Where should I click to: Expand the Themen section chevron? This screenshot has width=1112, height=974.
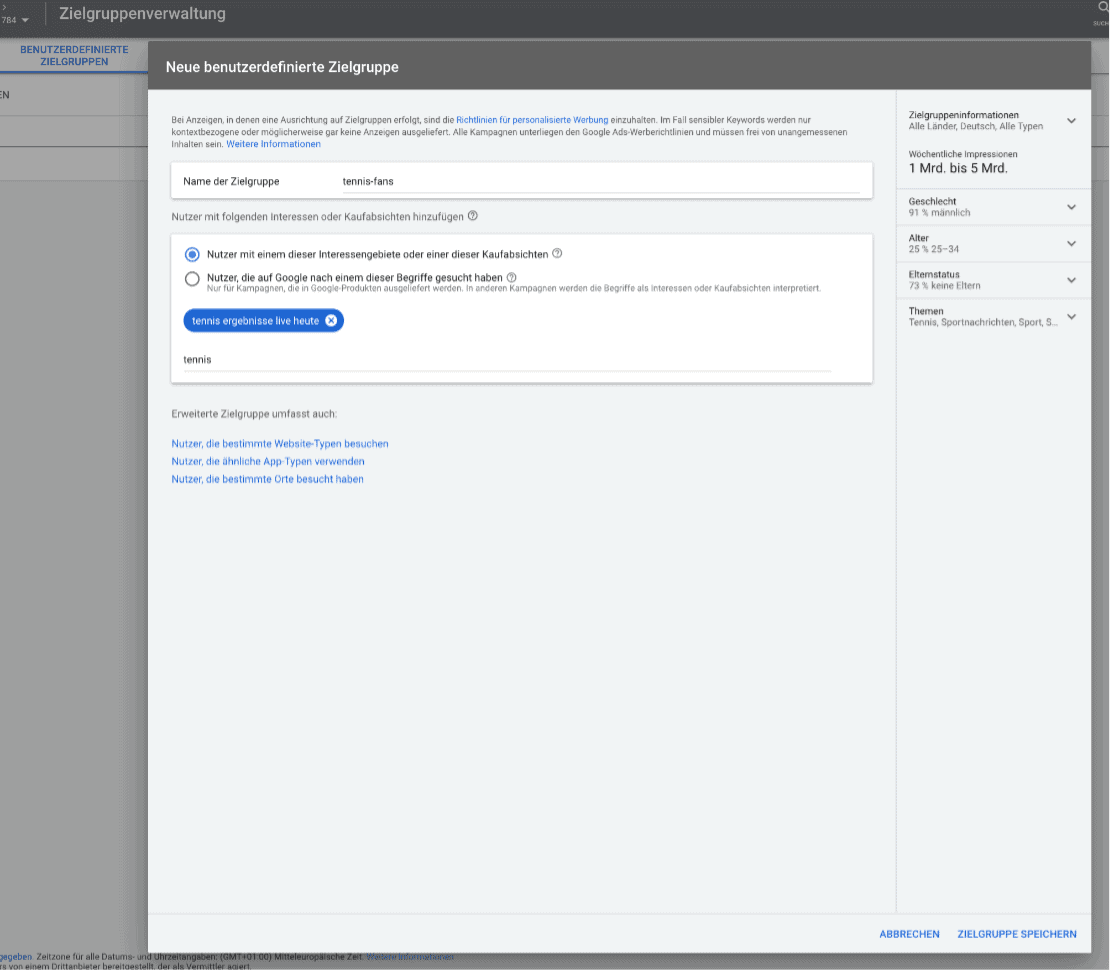pos(1071,317)
